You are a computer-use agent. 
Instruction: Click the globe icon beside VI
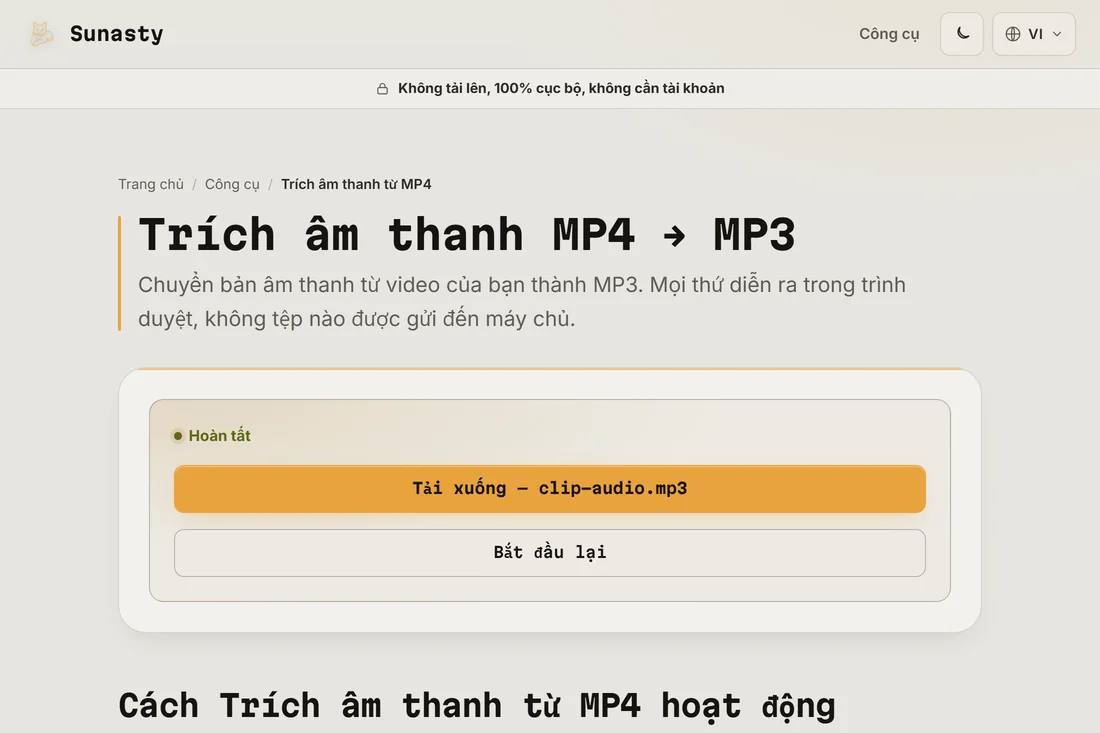pos(1012,34)
